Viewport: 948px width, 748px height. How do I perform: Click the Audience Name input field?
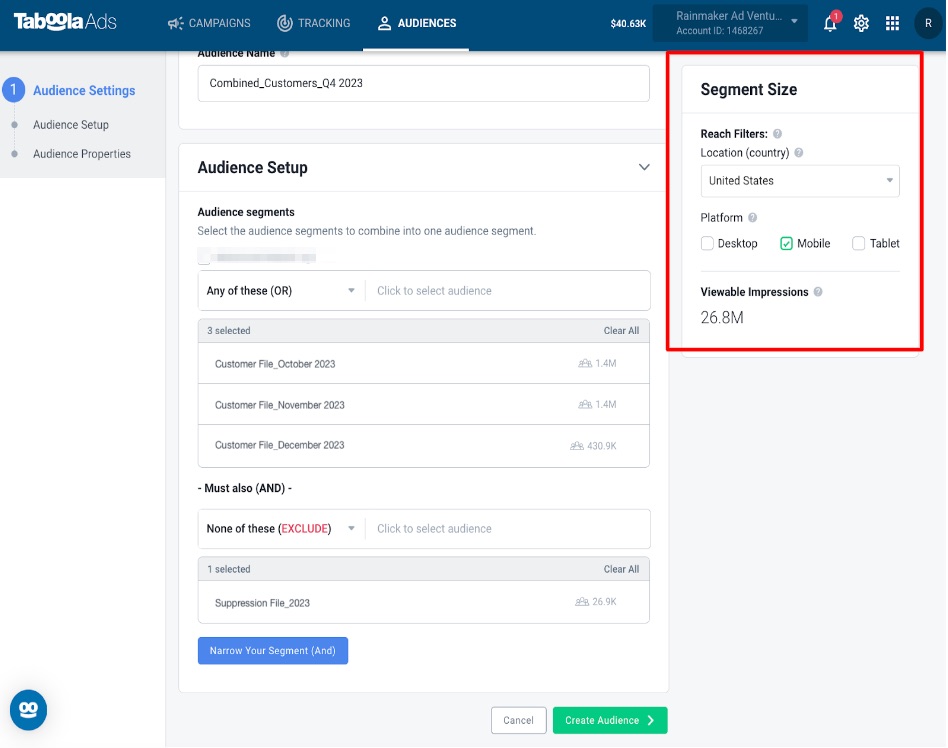click(x=424, y=83)
